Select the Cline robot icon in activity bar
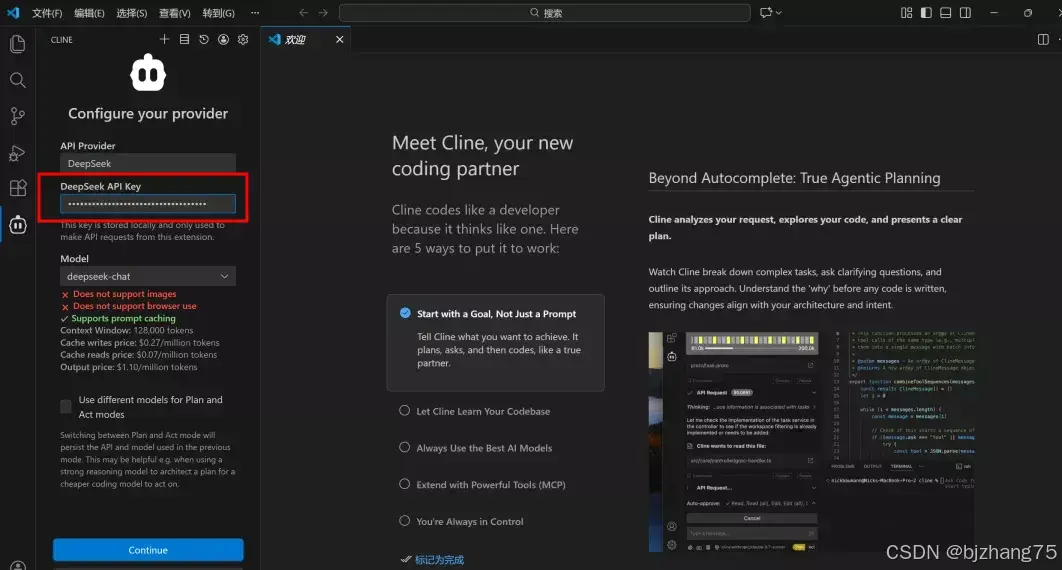Viewport: 1062px width, 570px height. (18, 225)
